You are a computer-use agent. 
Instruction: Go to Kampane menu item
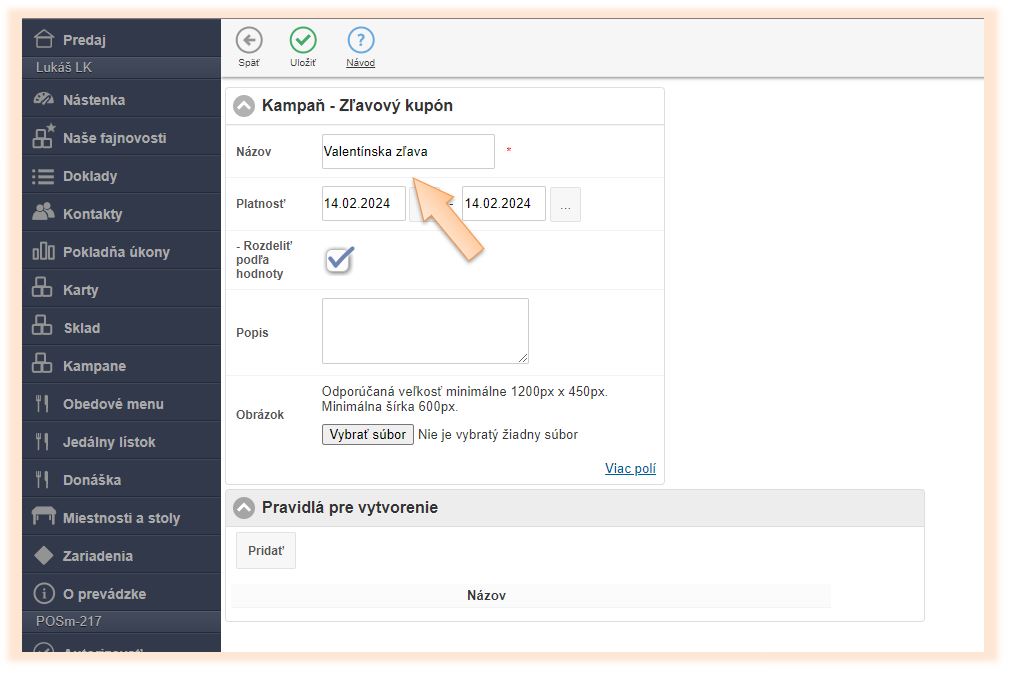pyautogui.click(x=94, y=366)
